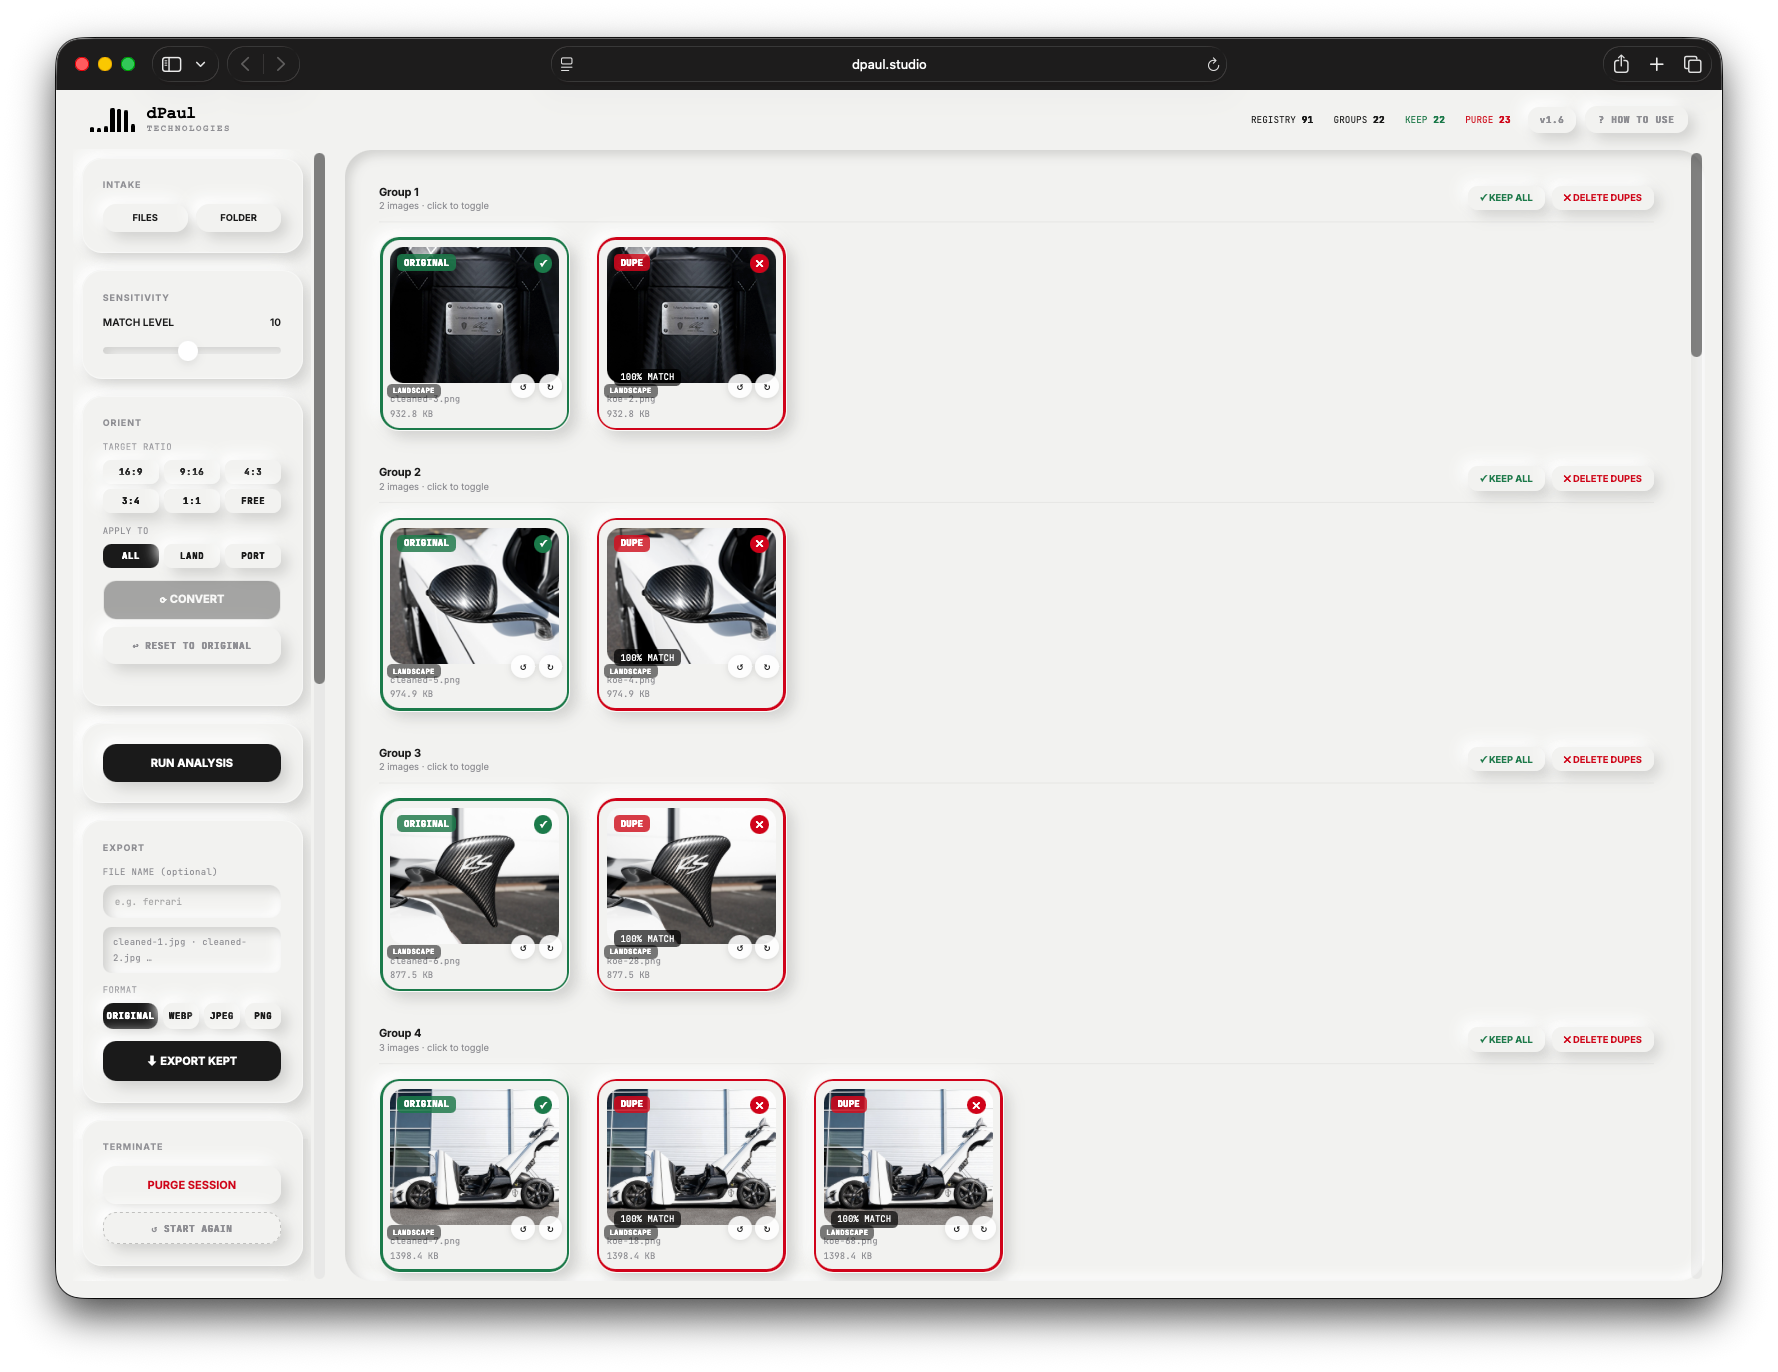Select FREE target ratio
This screenshot has width=1778, height=1372.
tap(253, 501)
